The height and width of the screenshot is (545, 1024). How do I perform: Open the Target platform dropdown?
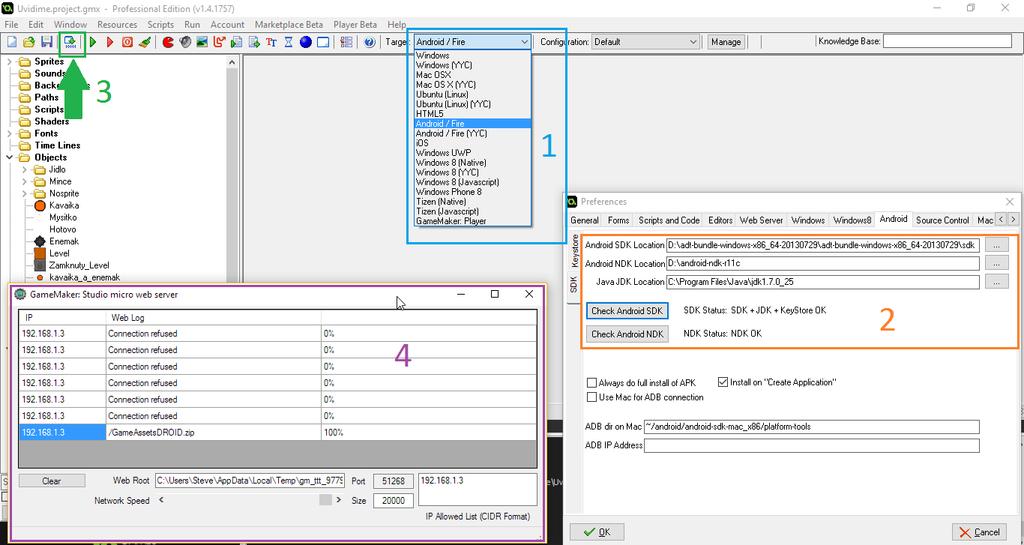[x=472, y=42]
